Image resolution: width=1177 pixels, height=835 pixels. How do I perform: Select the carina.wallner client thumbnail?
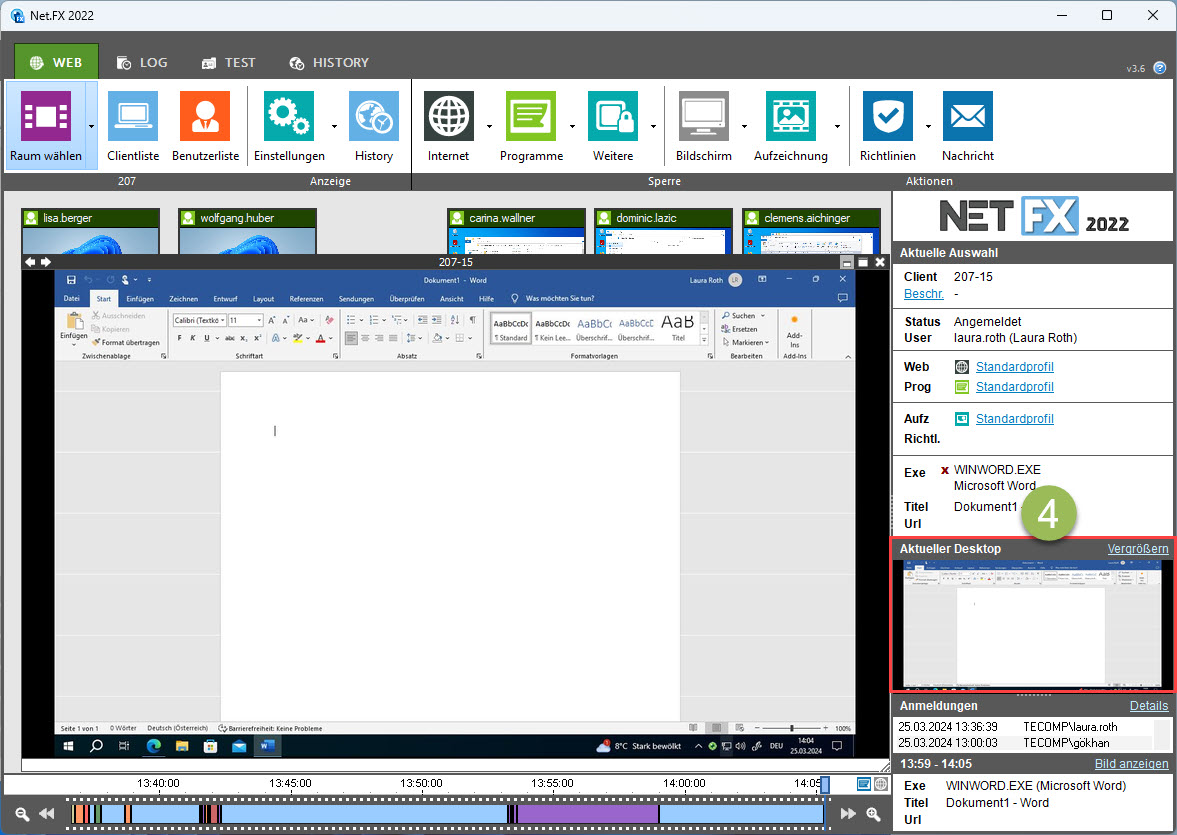(516, 231)
